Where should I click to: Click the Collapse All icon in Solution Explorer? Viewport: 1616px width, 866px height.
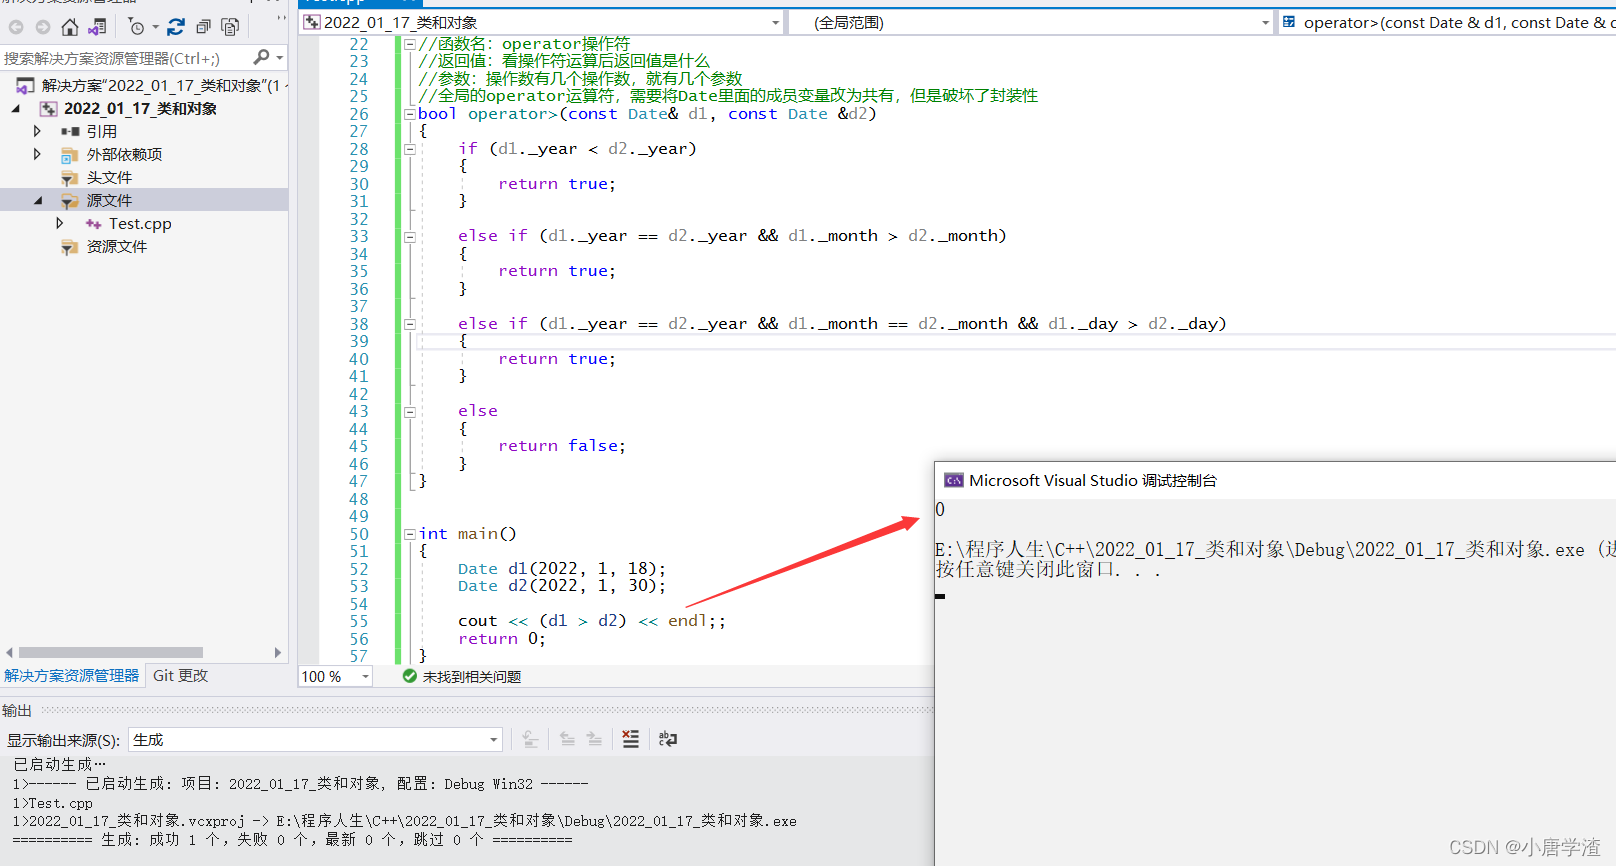coord(203,27)
